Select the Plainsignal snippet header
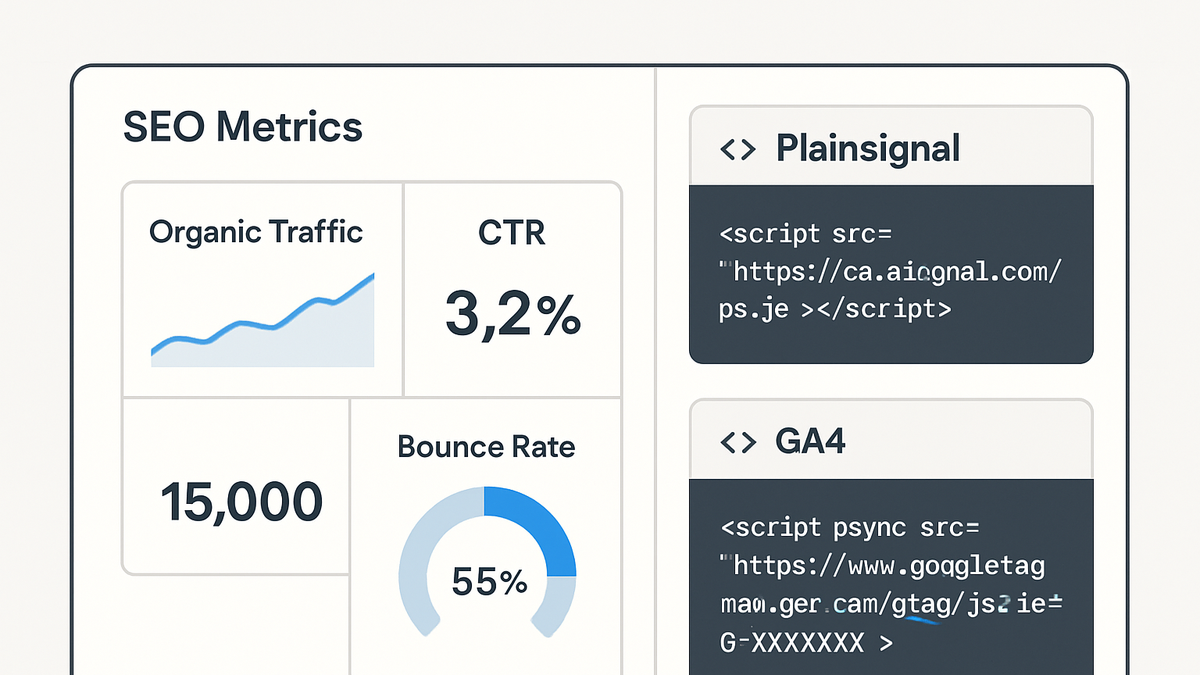This screenshot has height=675, width=1200. point(891,146)
